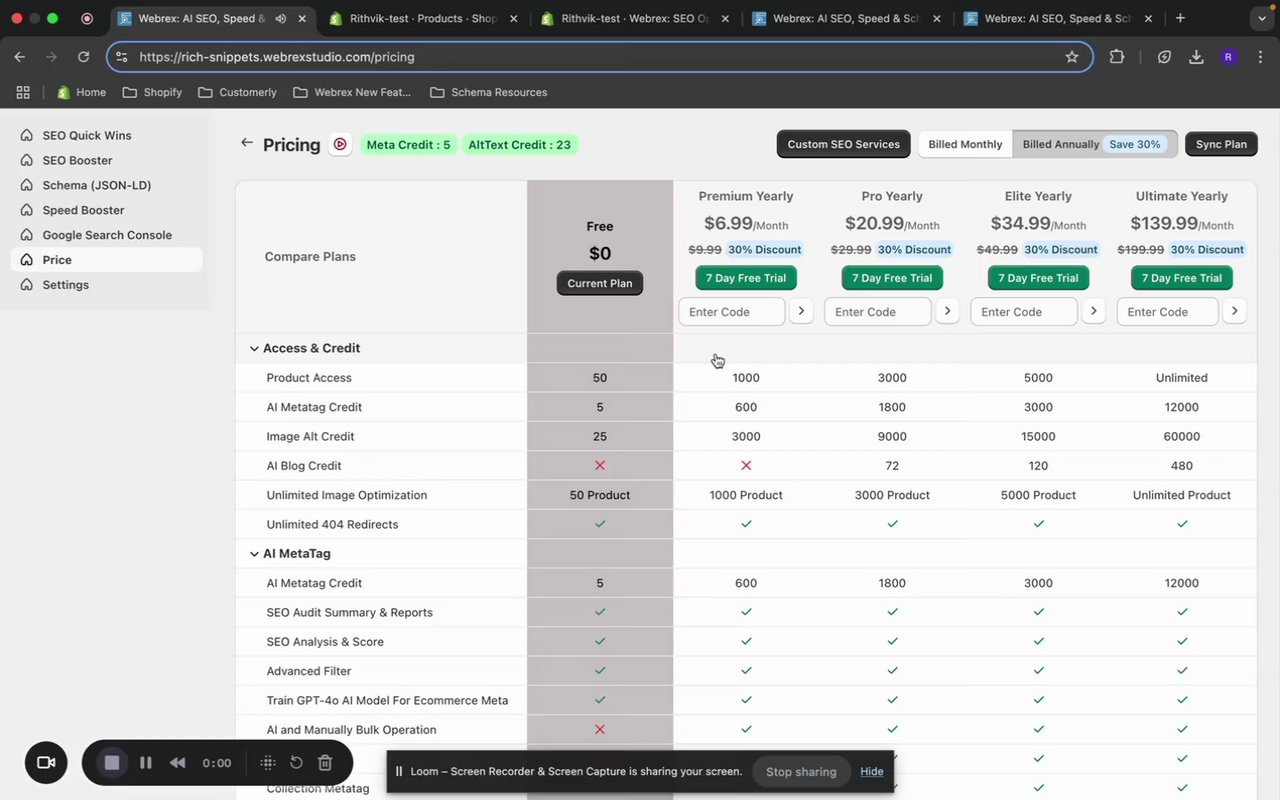Screen dimensions: 1280x800
Task: Reload the current page
Action: tap(83, 57)
